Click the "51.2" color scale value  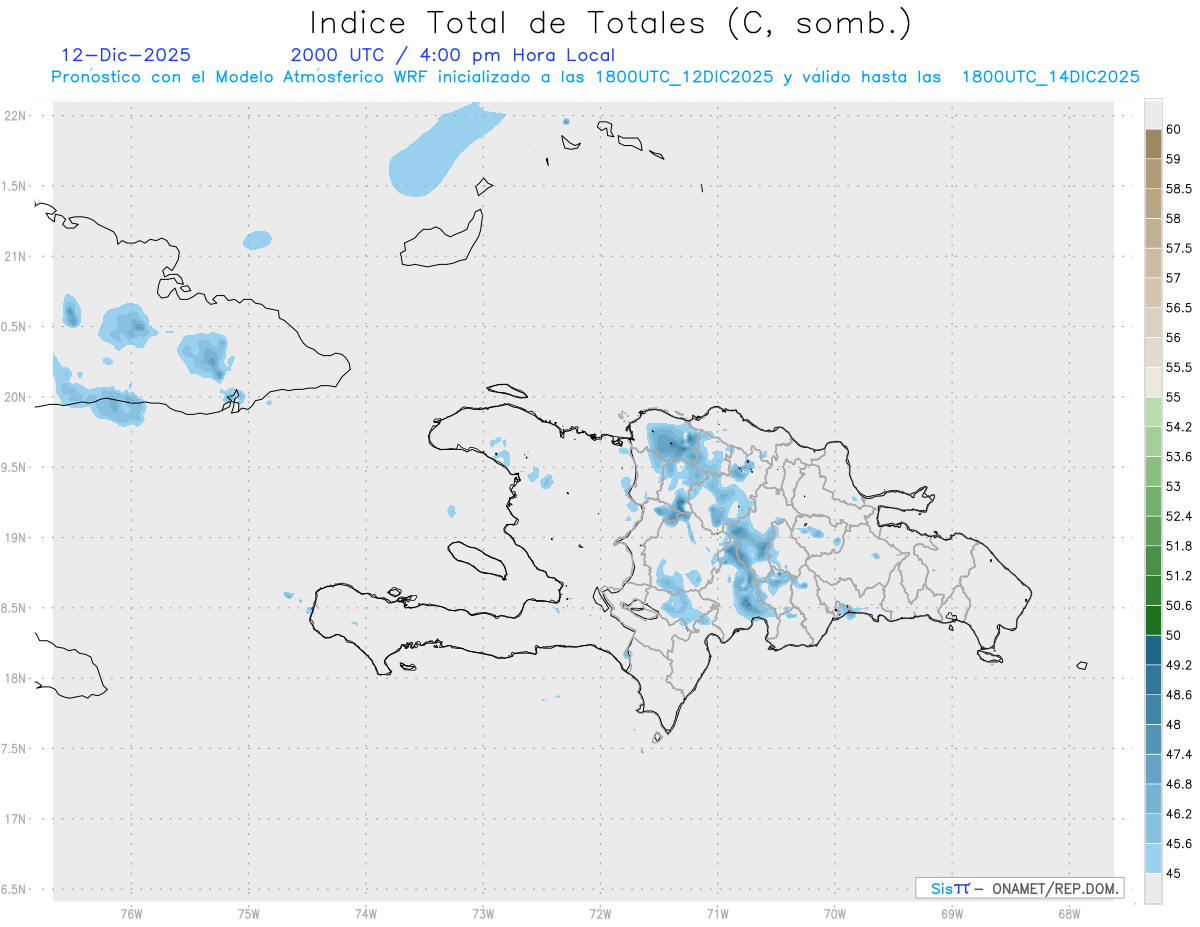click(x=1179, y=576)
